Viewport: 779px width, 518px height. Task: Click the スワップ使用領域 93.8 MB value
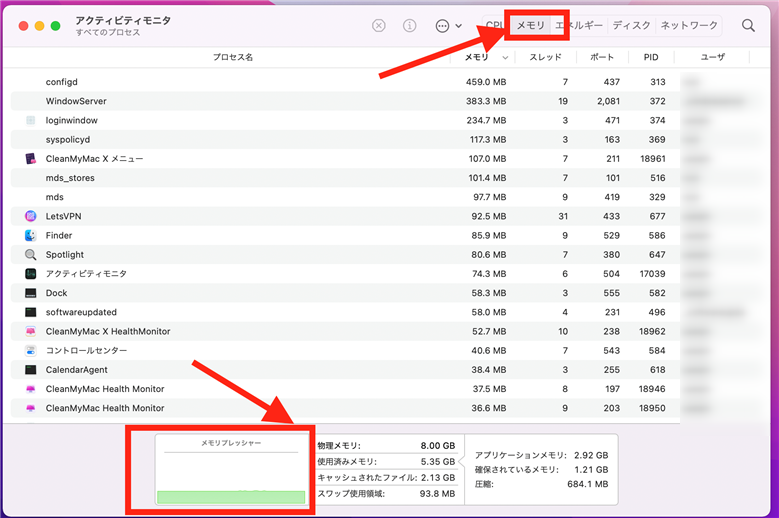coord(437,494)
